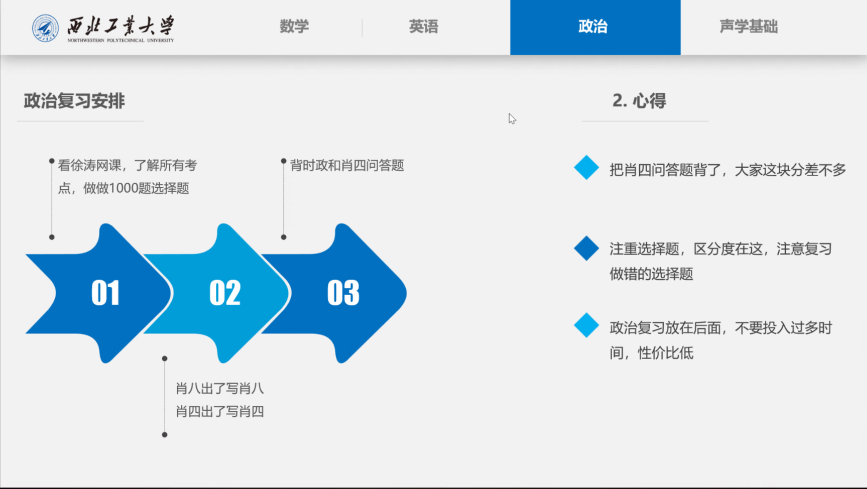The width and height of the screenshot is (867, 489).
Task: Click the 2. 心得 section heading
Action: point(639,100)
